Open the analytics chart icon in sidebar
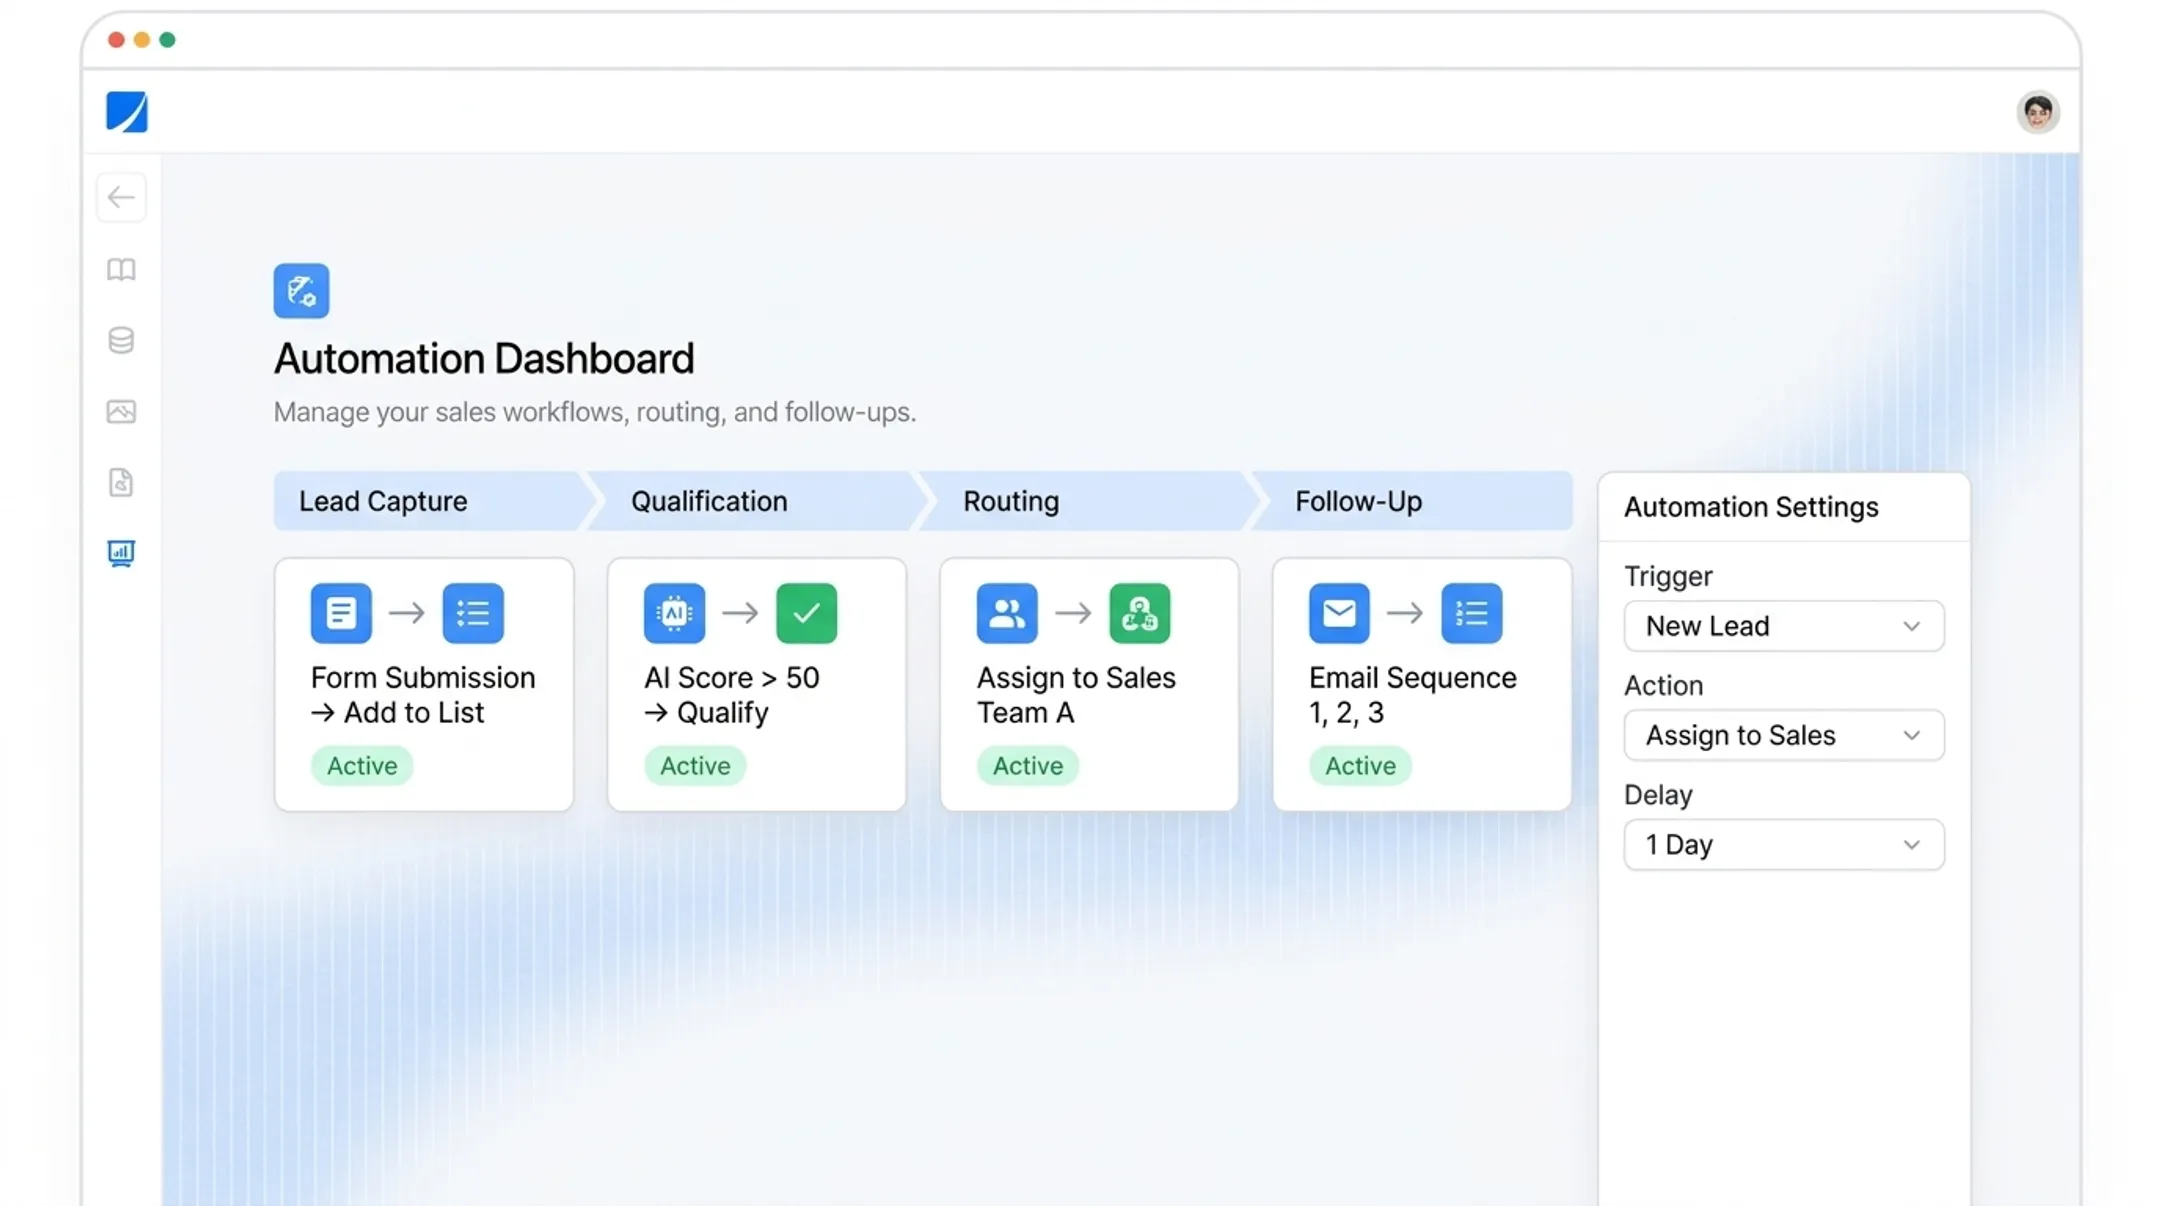This screenshot has height=1206, width=2160. coord(121,554)
